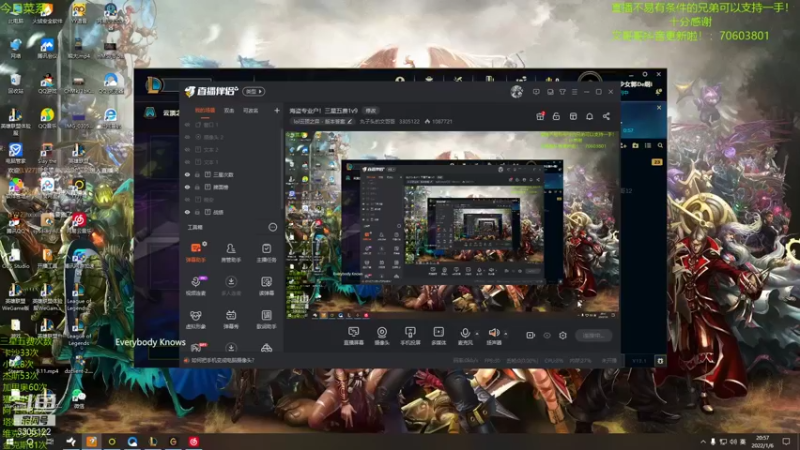Expand the Windows system tray chevron
The image size is (800, 450).
703,441
